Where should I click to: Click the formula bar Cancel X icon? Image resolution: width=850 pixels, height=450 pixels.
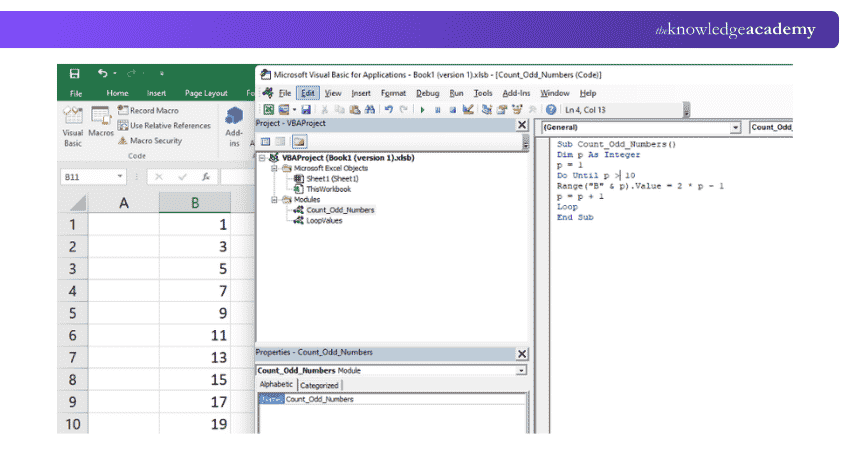pos(158,177)
